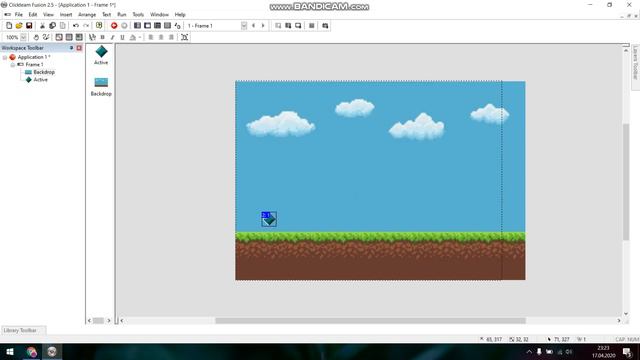Collapse the Application 1 tree node
The width and height of the screenshot is (640, 360).
tap(5, 57)
